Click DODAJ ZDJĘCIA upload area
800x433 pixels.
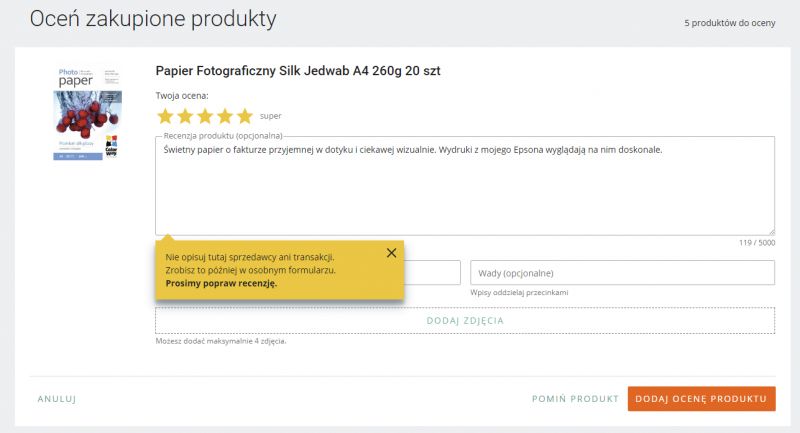point(465,320)
